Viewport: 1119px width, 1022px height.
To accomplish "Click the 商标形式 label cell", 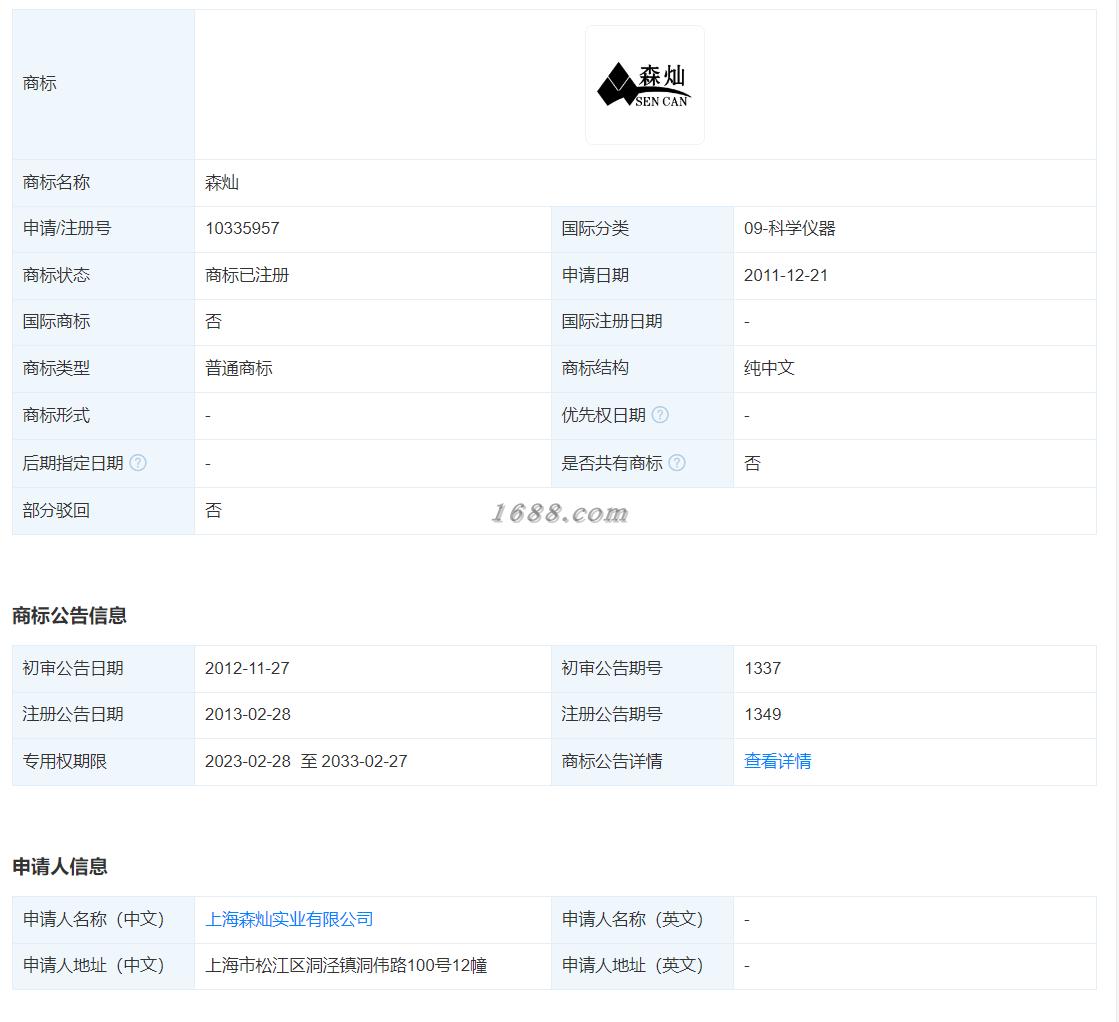I will coord(103,416).
